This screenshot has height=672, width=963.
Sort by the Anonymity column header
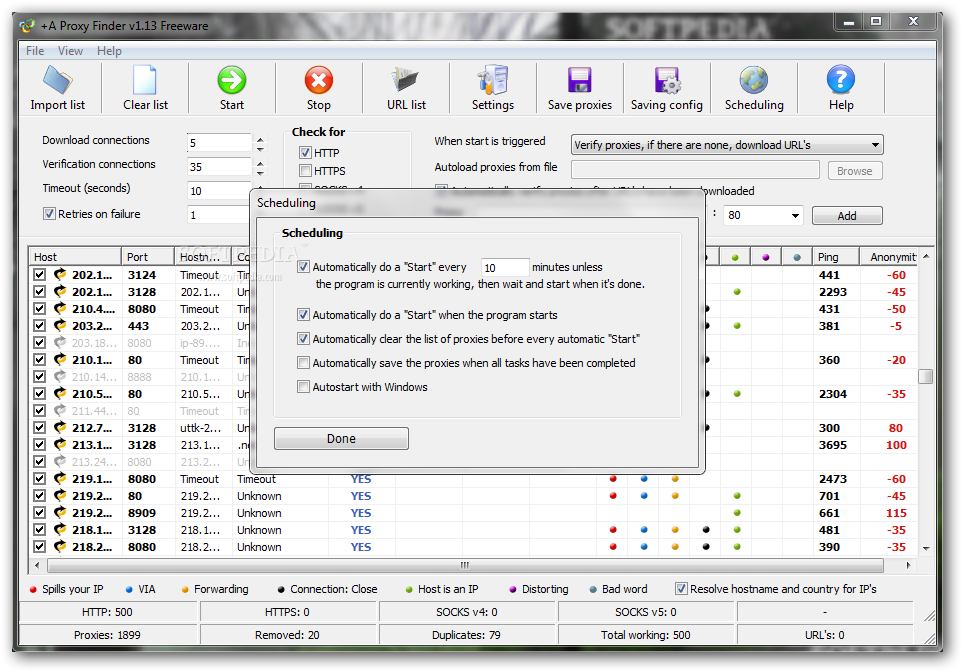click(889, 257)
